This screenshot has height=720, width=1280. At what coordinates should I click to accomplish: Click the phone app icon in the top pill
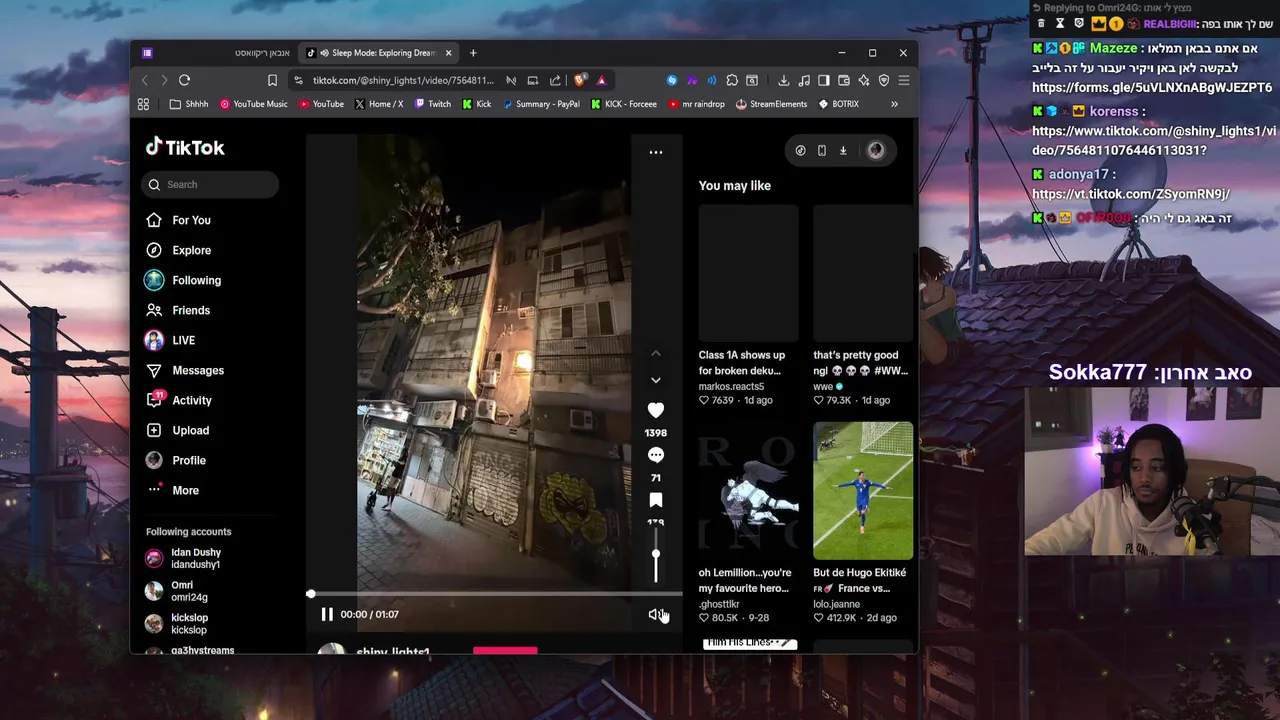[822, 150]
